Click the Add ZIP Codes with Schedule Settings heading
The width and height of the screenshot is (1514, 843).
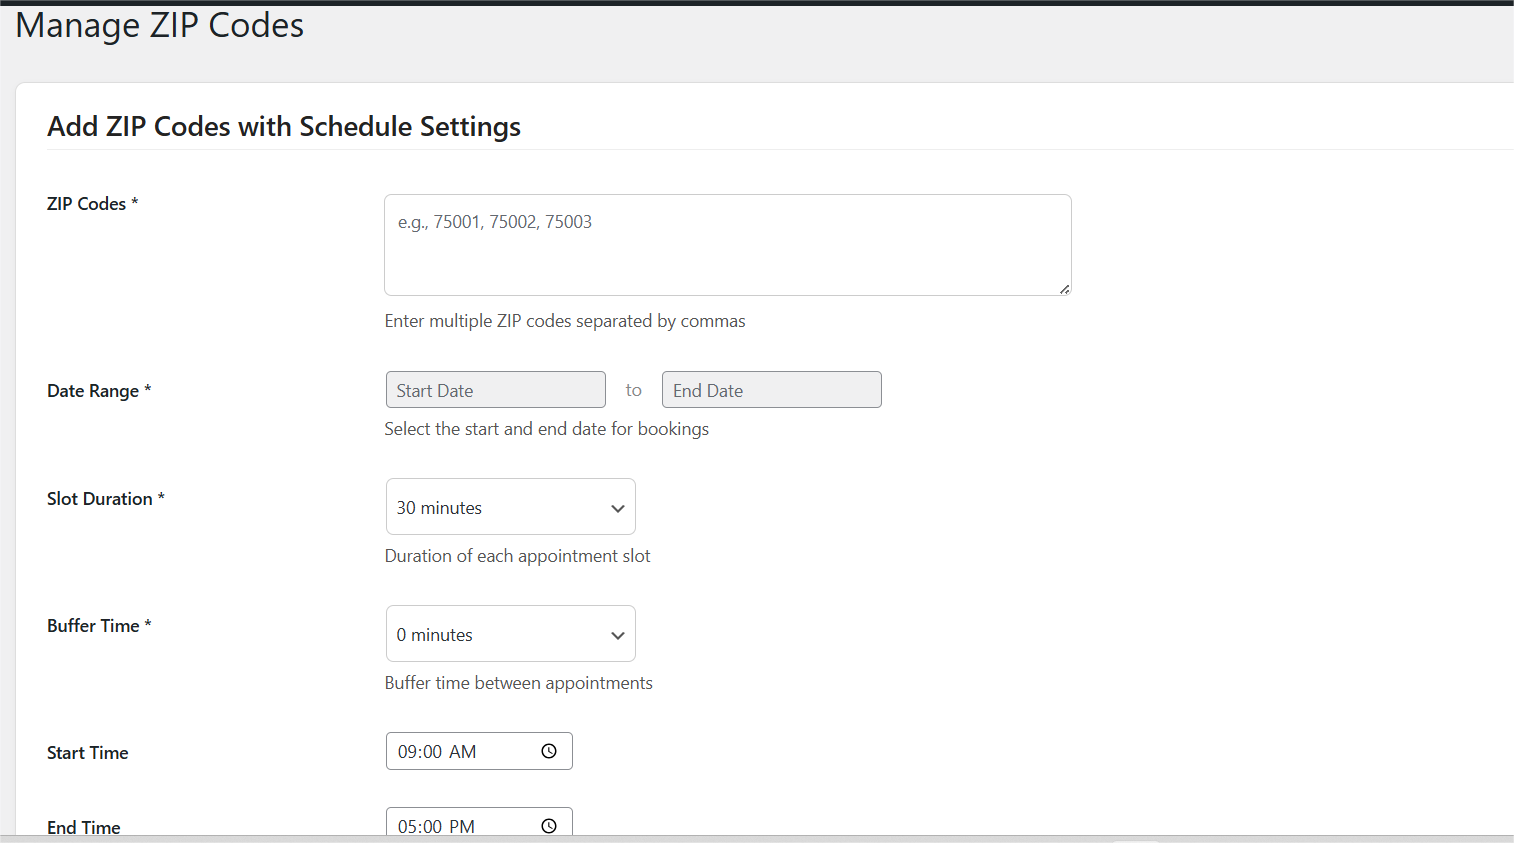(x=284, y=127)
